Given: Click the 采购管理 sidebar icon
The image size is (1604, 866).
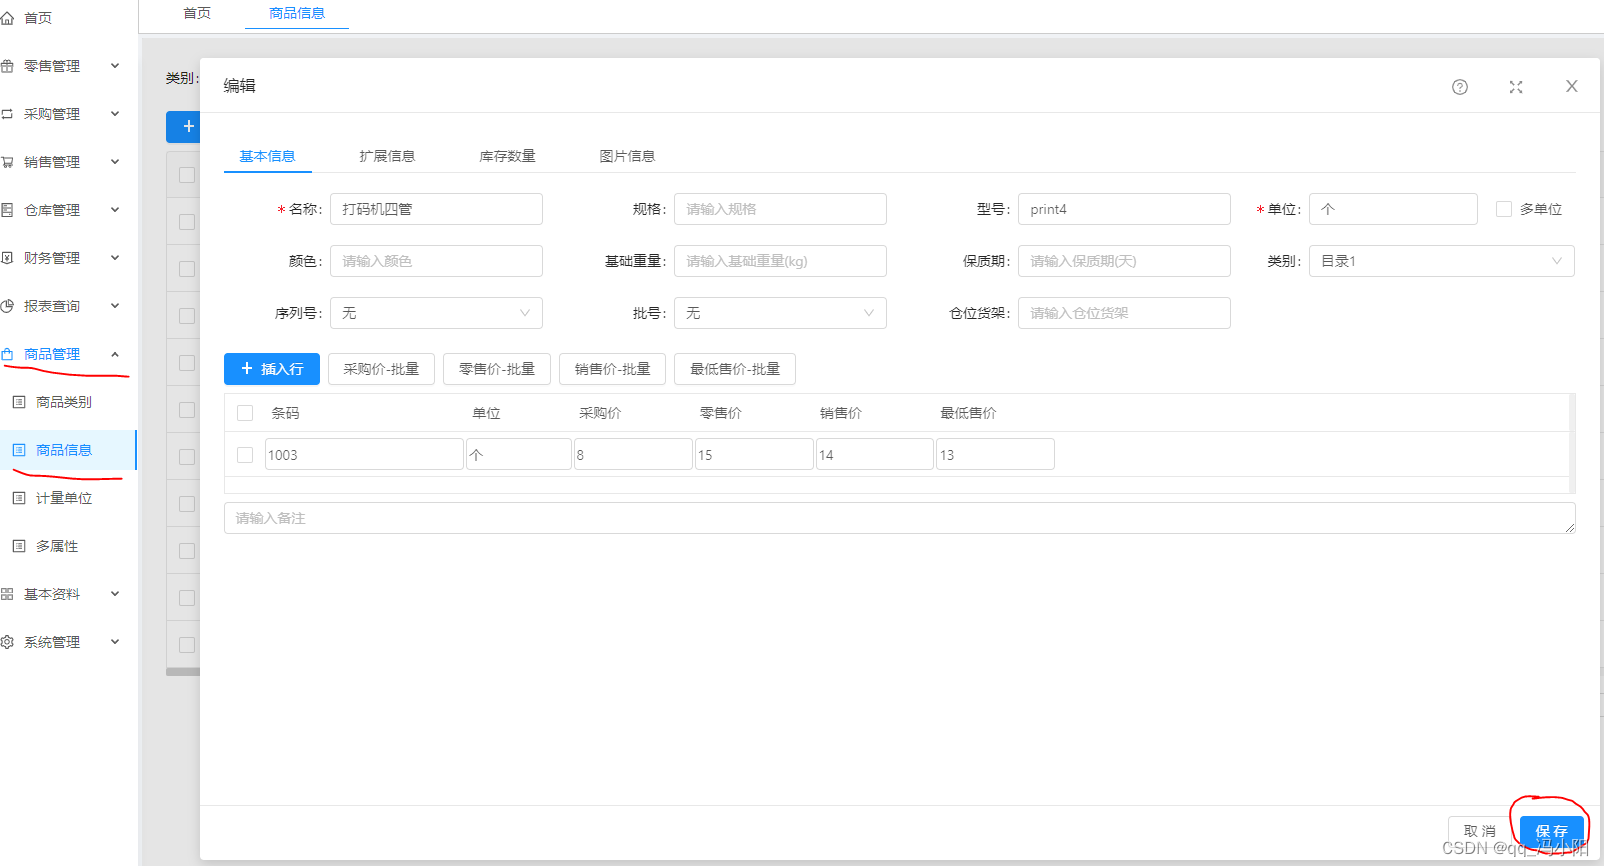Looking at the screenshot, I should pyautogui.click(x=7, y=114).
